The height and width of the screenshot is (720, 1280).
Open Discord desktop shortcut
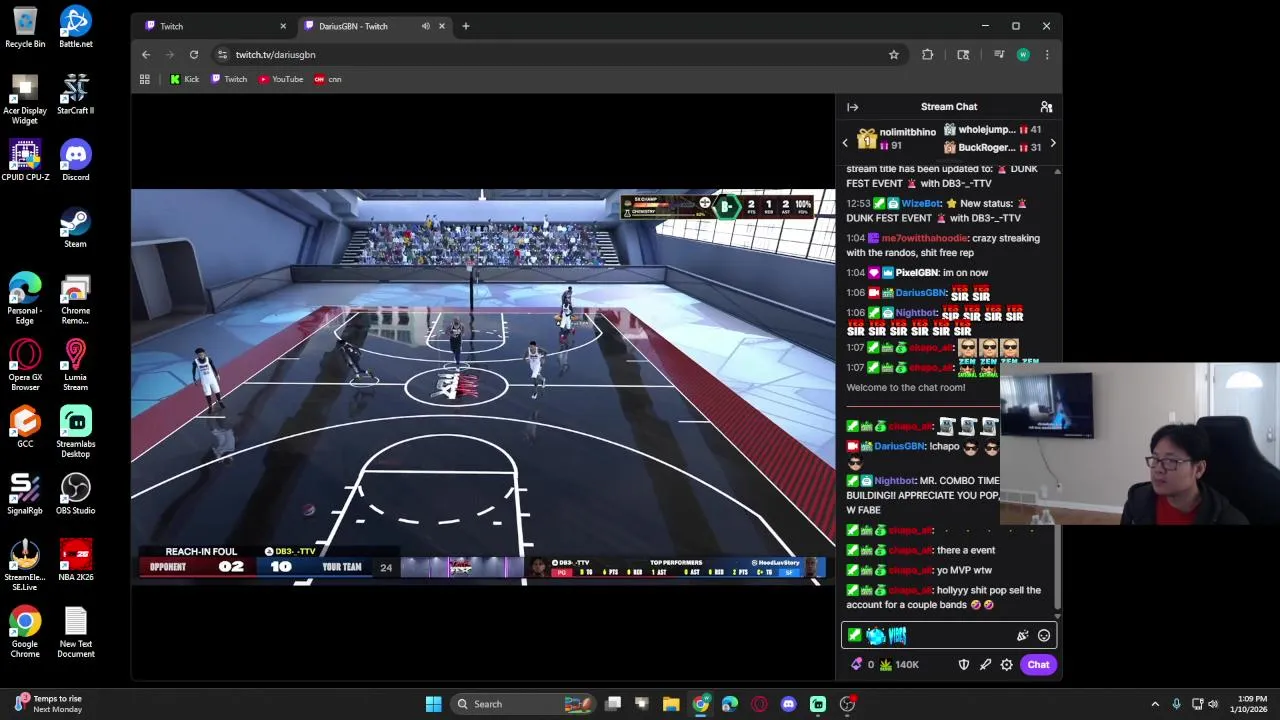tap(75, 161)
